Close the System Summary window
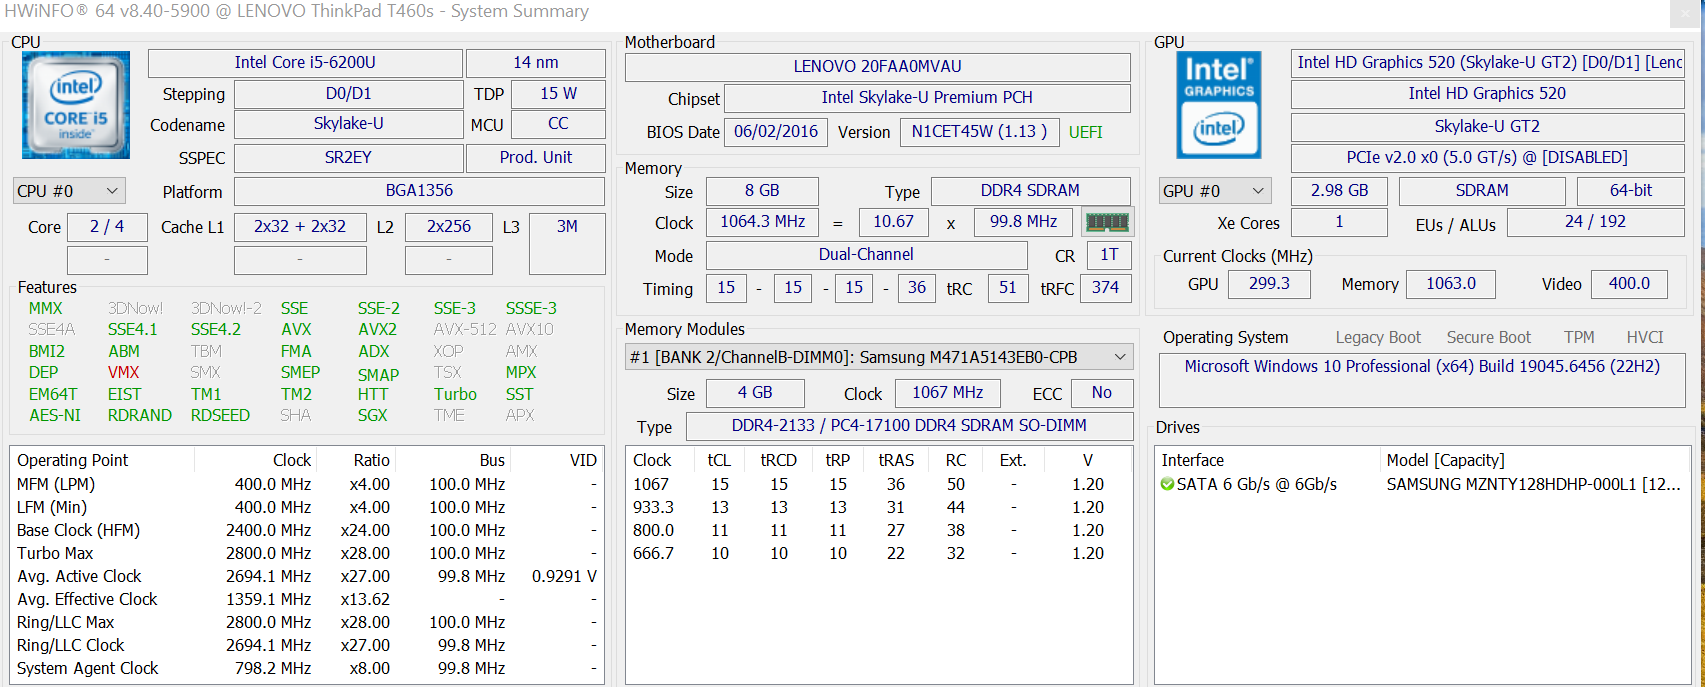 pyautogui.click(x=1686, y=12)
